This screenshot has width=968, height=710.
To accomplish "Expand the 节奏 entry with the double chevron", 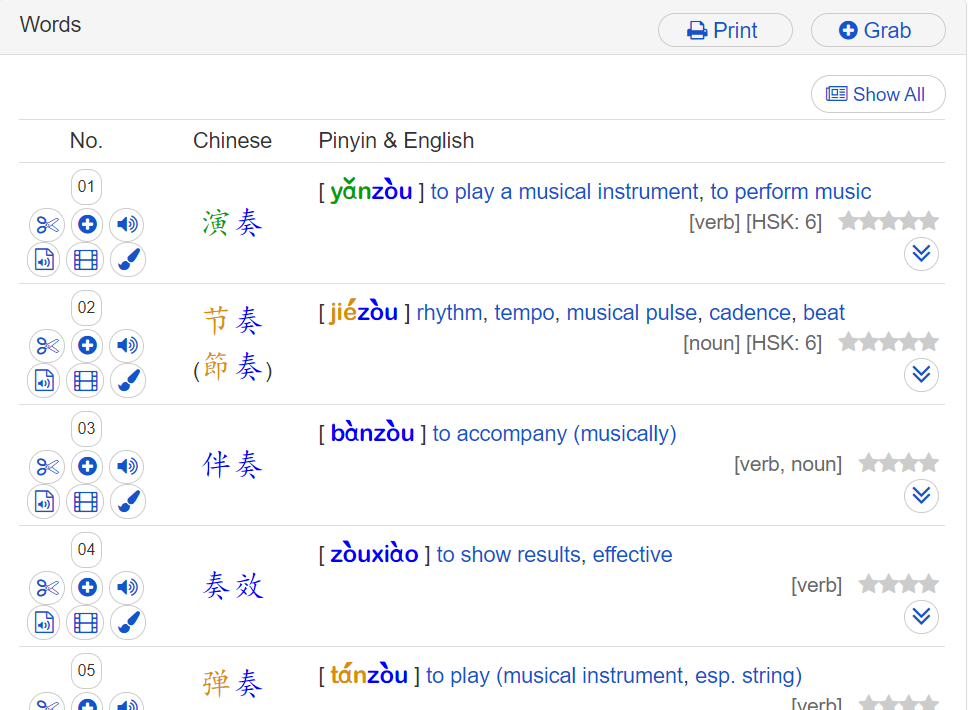I will 921,375.
